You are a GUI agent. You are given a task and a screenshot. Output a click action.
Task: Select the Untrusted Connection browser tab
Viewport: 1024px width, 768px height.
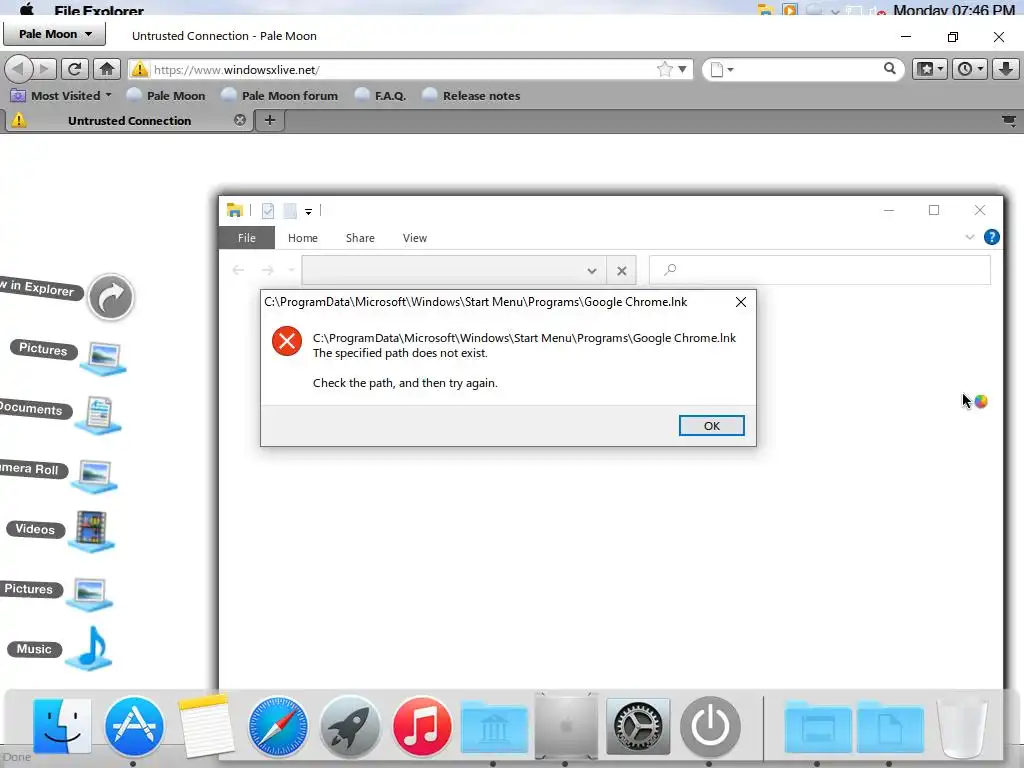click(129, 120)
